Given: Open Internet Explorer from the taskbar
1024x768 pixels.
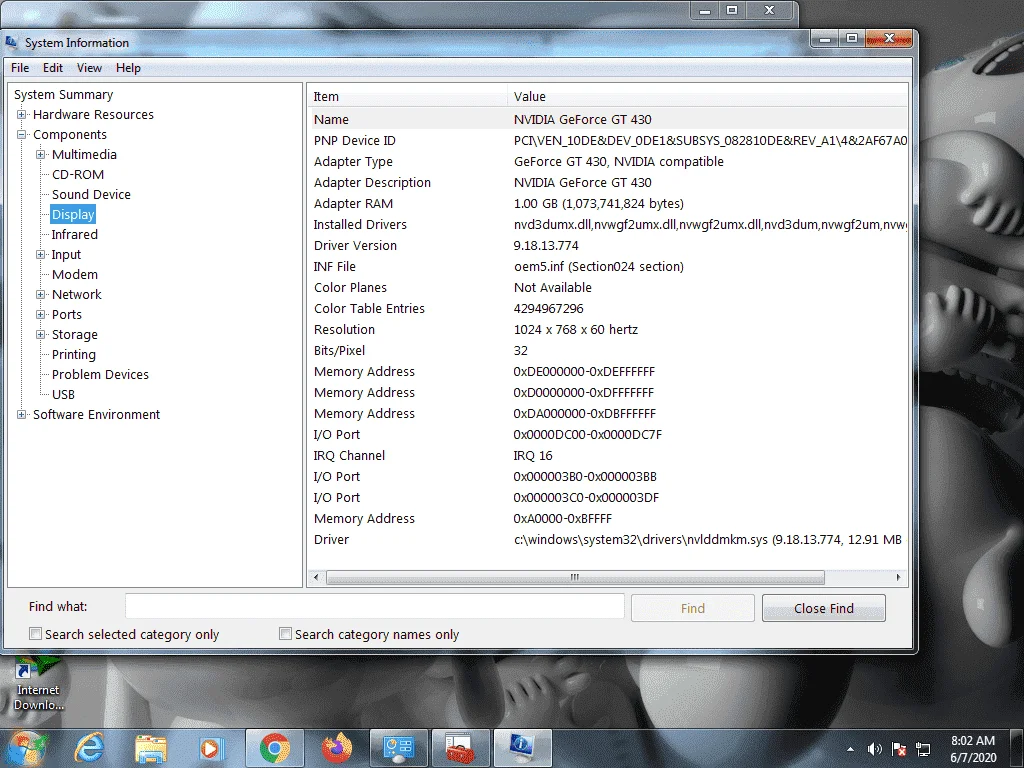Looking at the screenshot, I should pyautogui.click(x=89, y=748).
